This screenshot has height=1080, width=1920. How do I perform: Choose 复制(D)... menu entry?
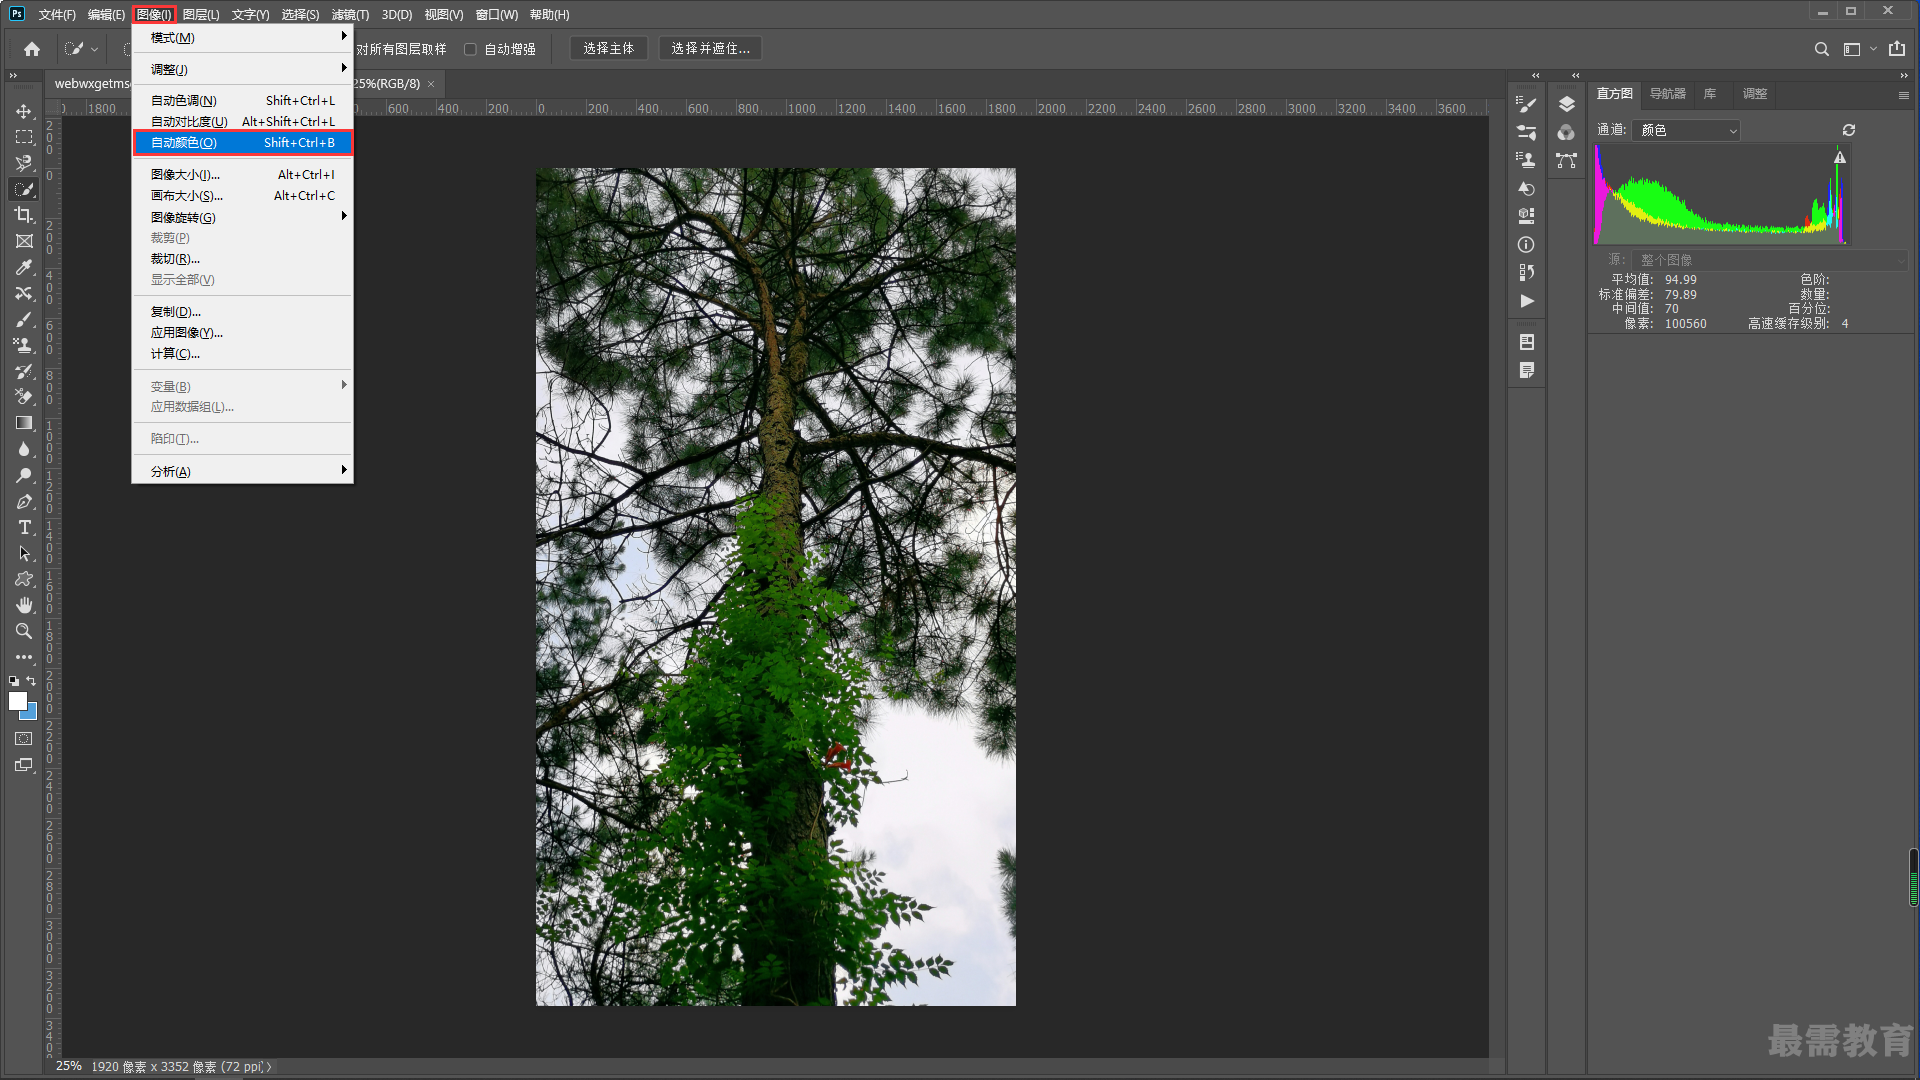[243, 311]
